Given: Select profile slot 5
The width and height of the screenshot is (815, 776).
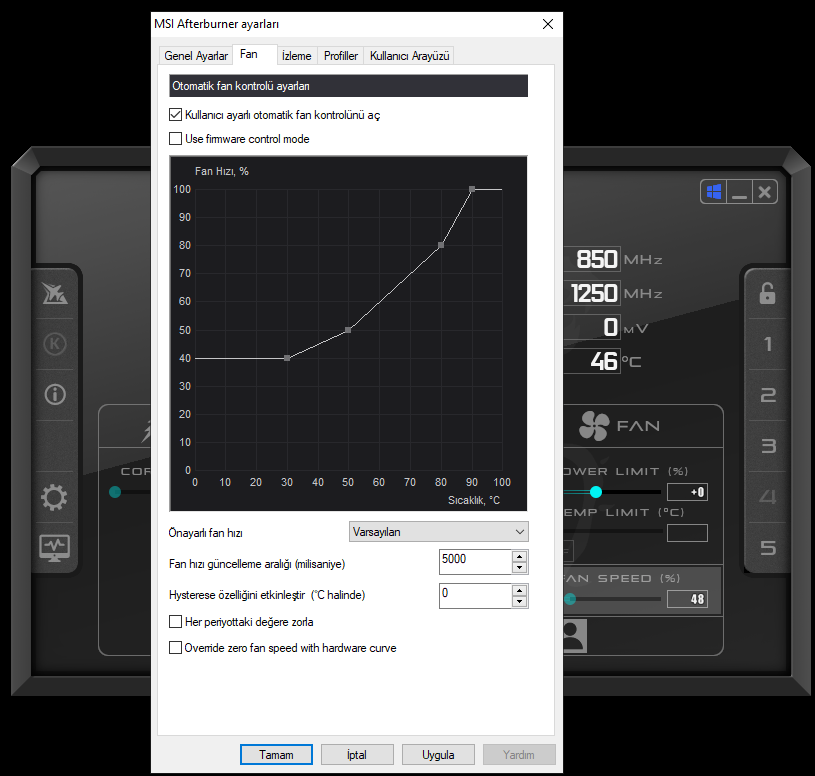Looking at the screenshot, I should pos(768,548).
